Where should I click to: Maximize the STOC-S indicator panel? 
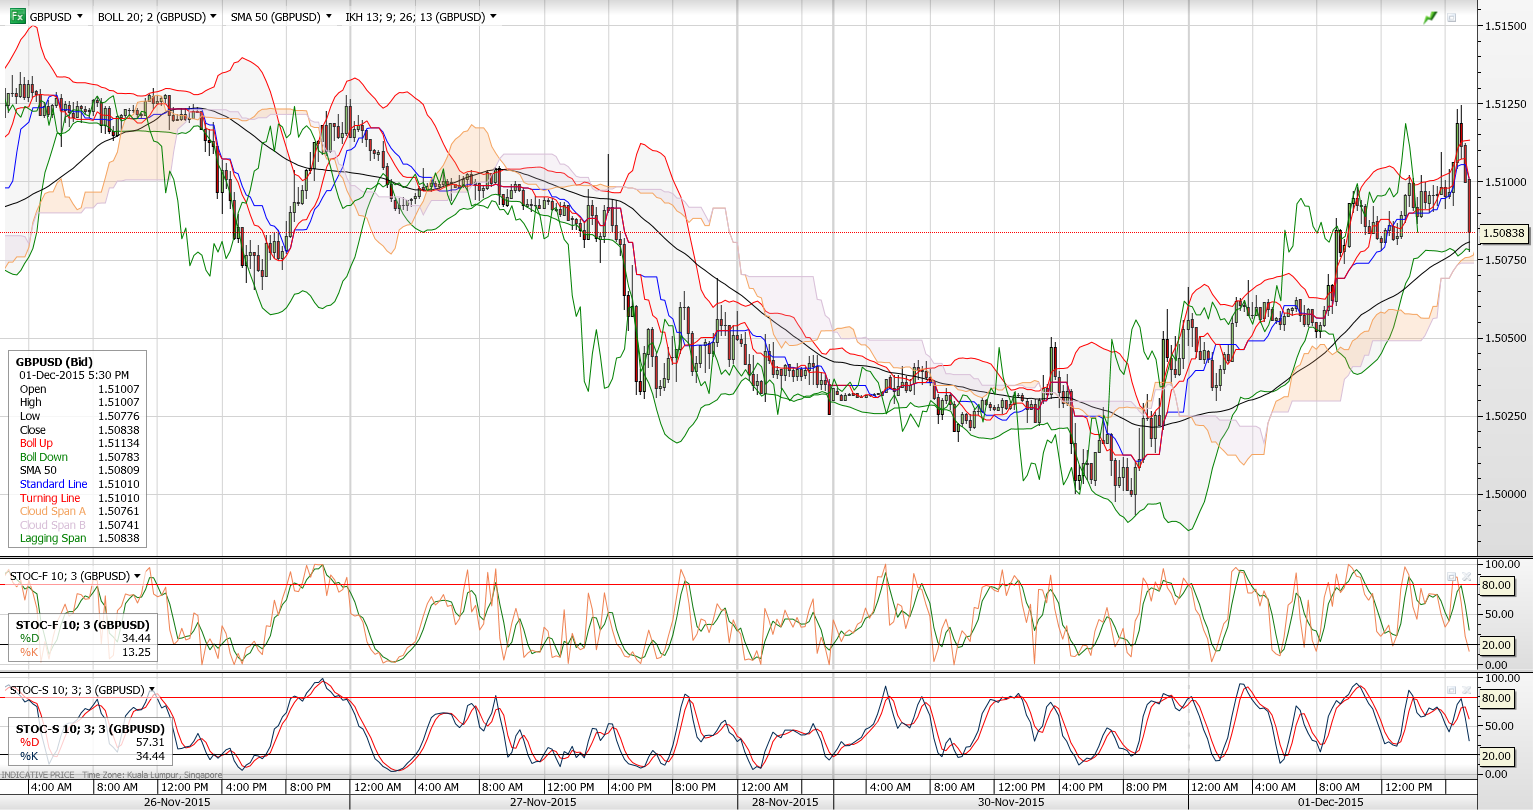pyautogui.click(x=1452, y=690)
